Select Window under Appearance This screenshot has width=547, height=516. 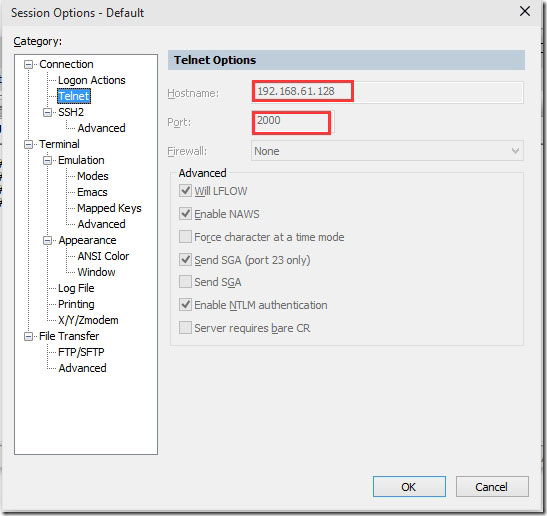click(96, 272)
